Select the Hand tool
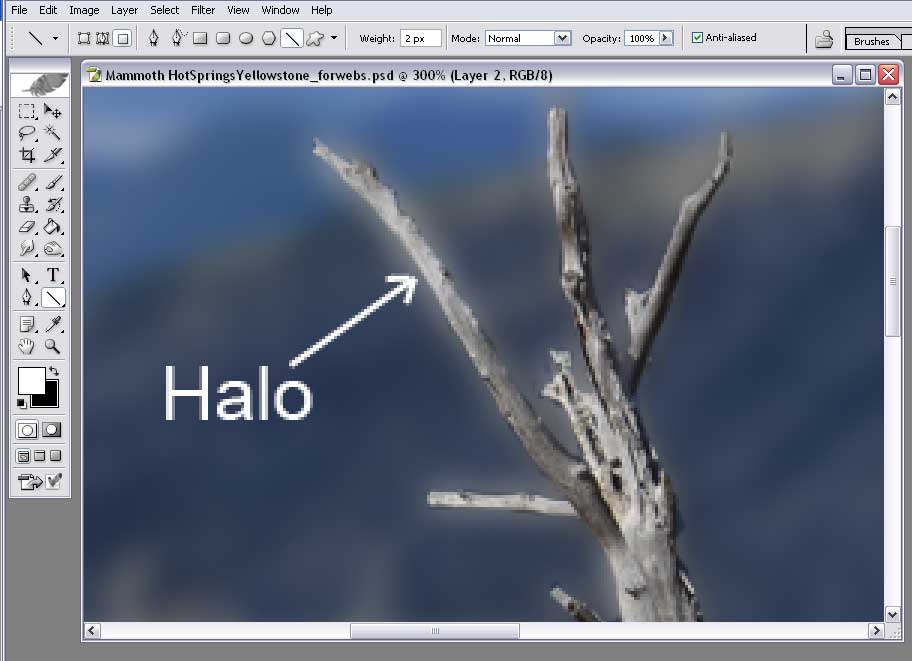This screenshot has height=661, width=912. [x=28, y=347]
